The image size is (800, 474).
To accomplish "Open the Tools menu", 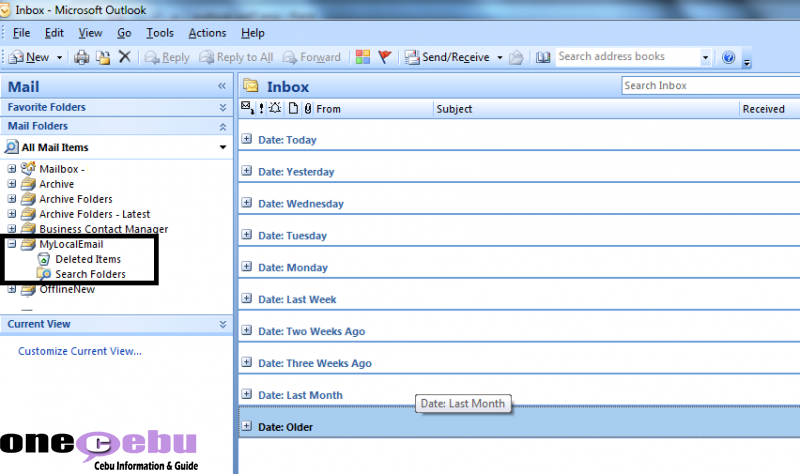I will [160, 33].
